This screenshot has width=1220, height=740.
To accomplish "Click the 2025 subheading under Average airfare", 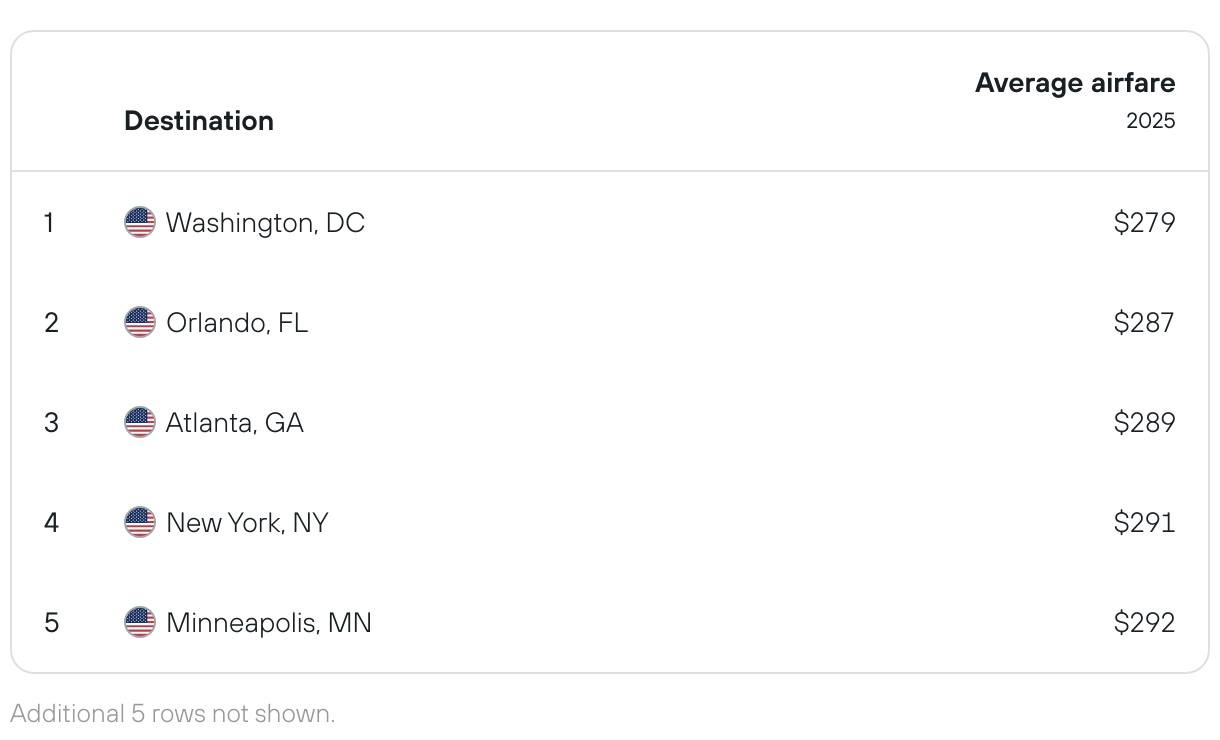I will point(1151,121).
